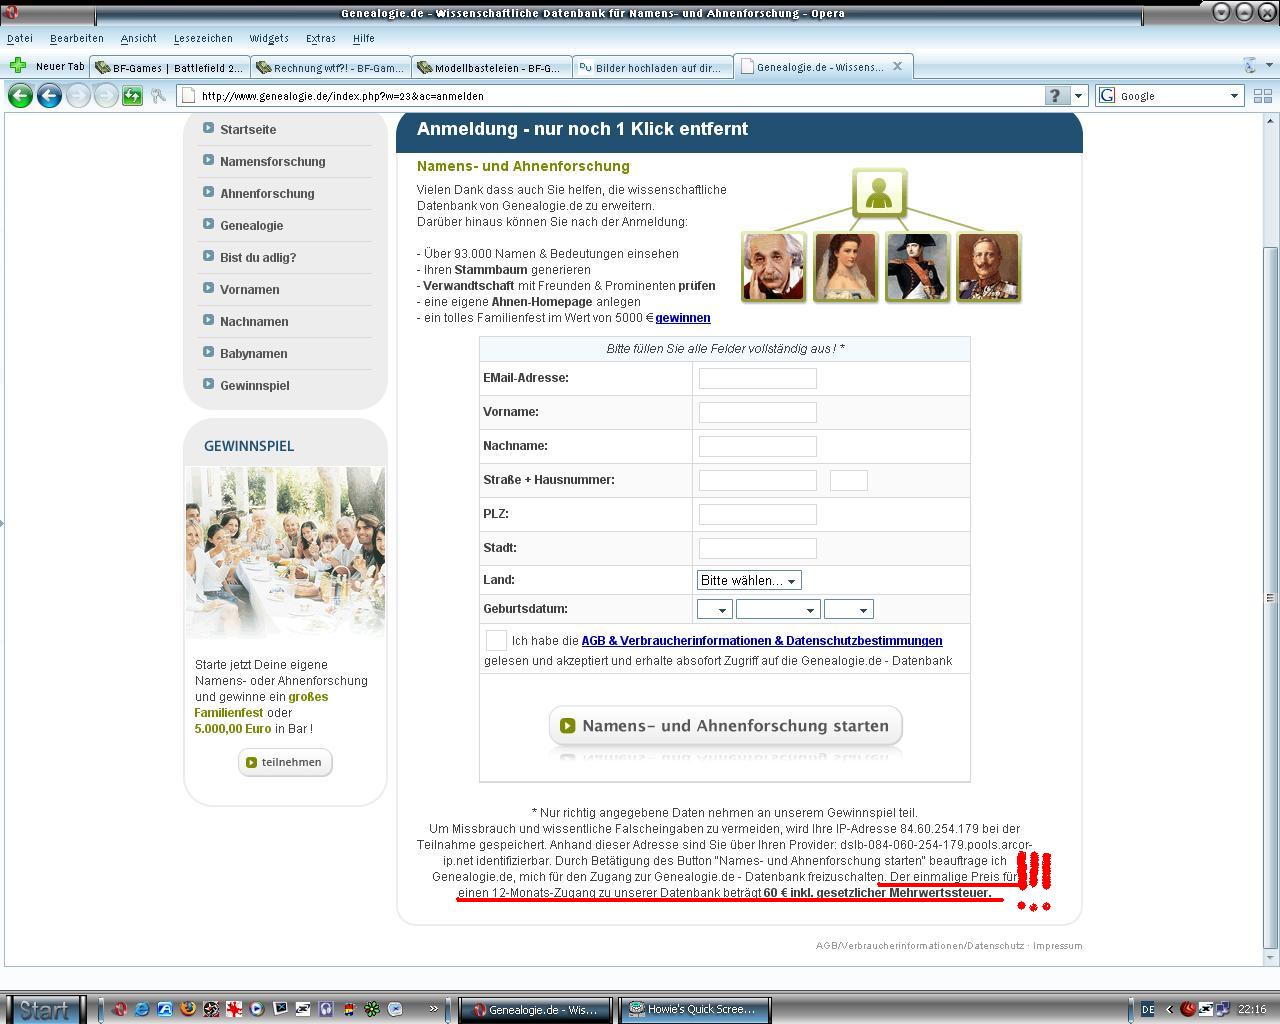Focus the Hausnummer input field

pos(849,480)
